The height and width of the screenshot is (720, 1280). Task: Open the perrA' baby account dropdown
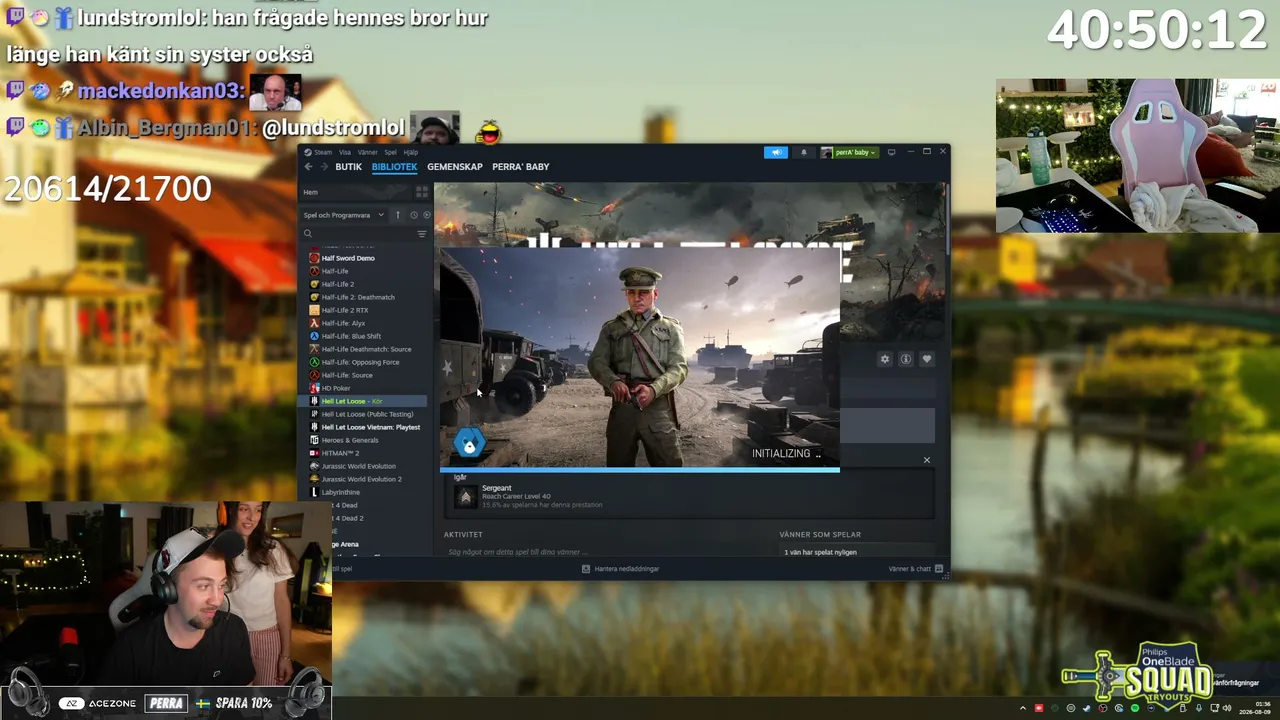pos(849,152)
